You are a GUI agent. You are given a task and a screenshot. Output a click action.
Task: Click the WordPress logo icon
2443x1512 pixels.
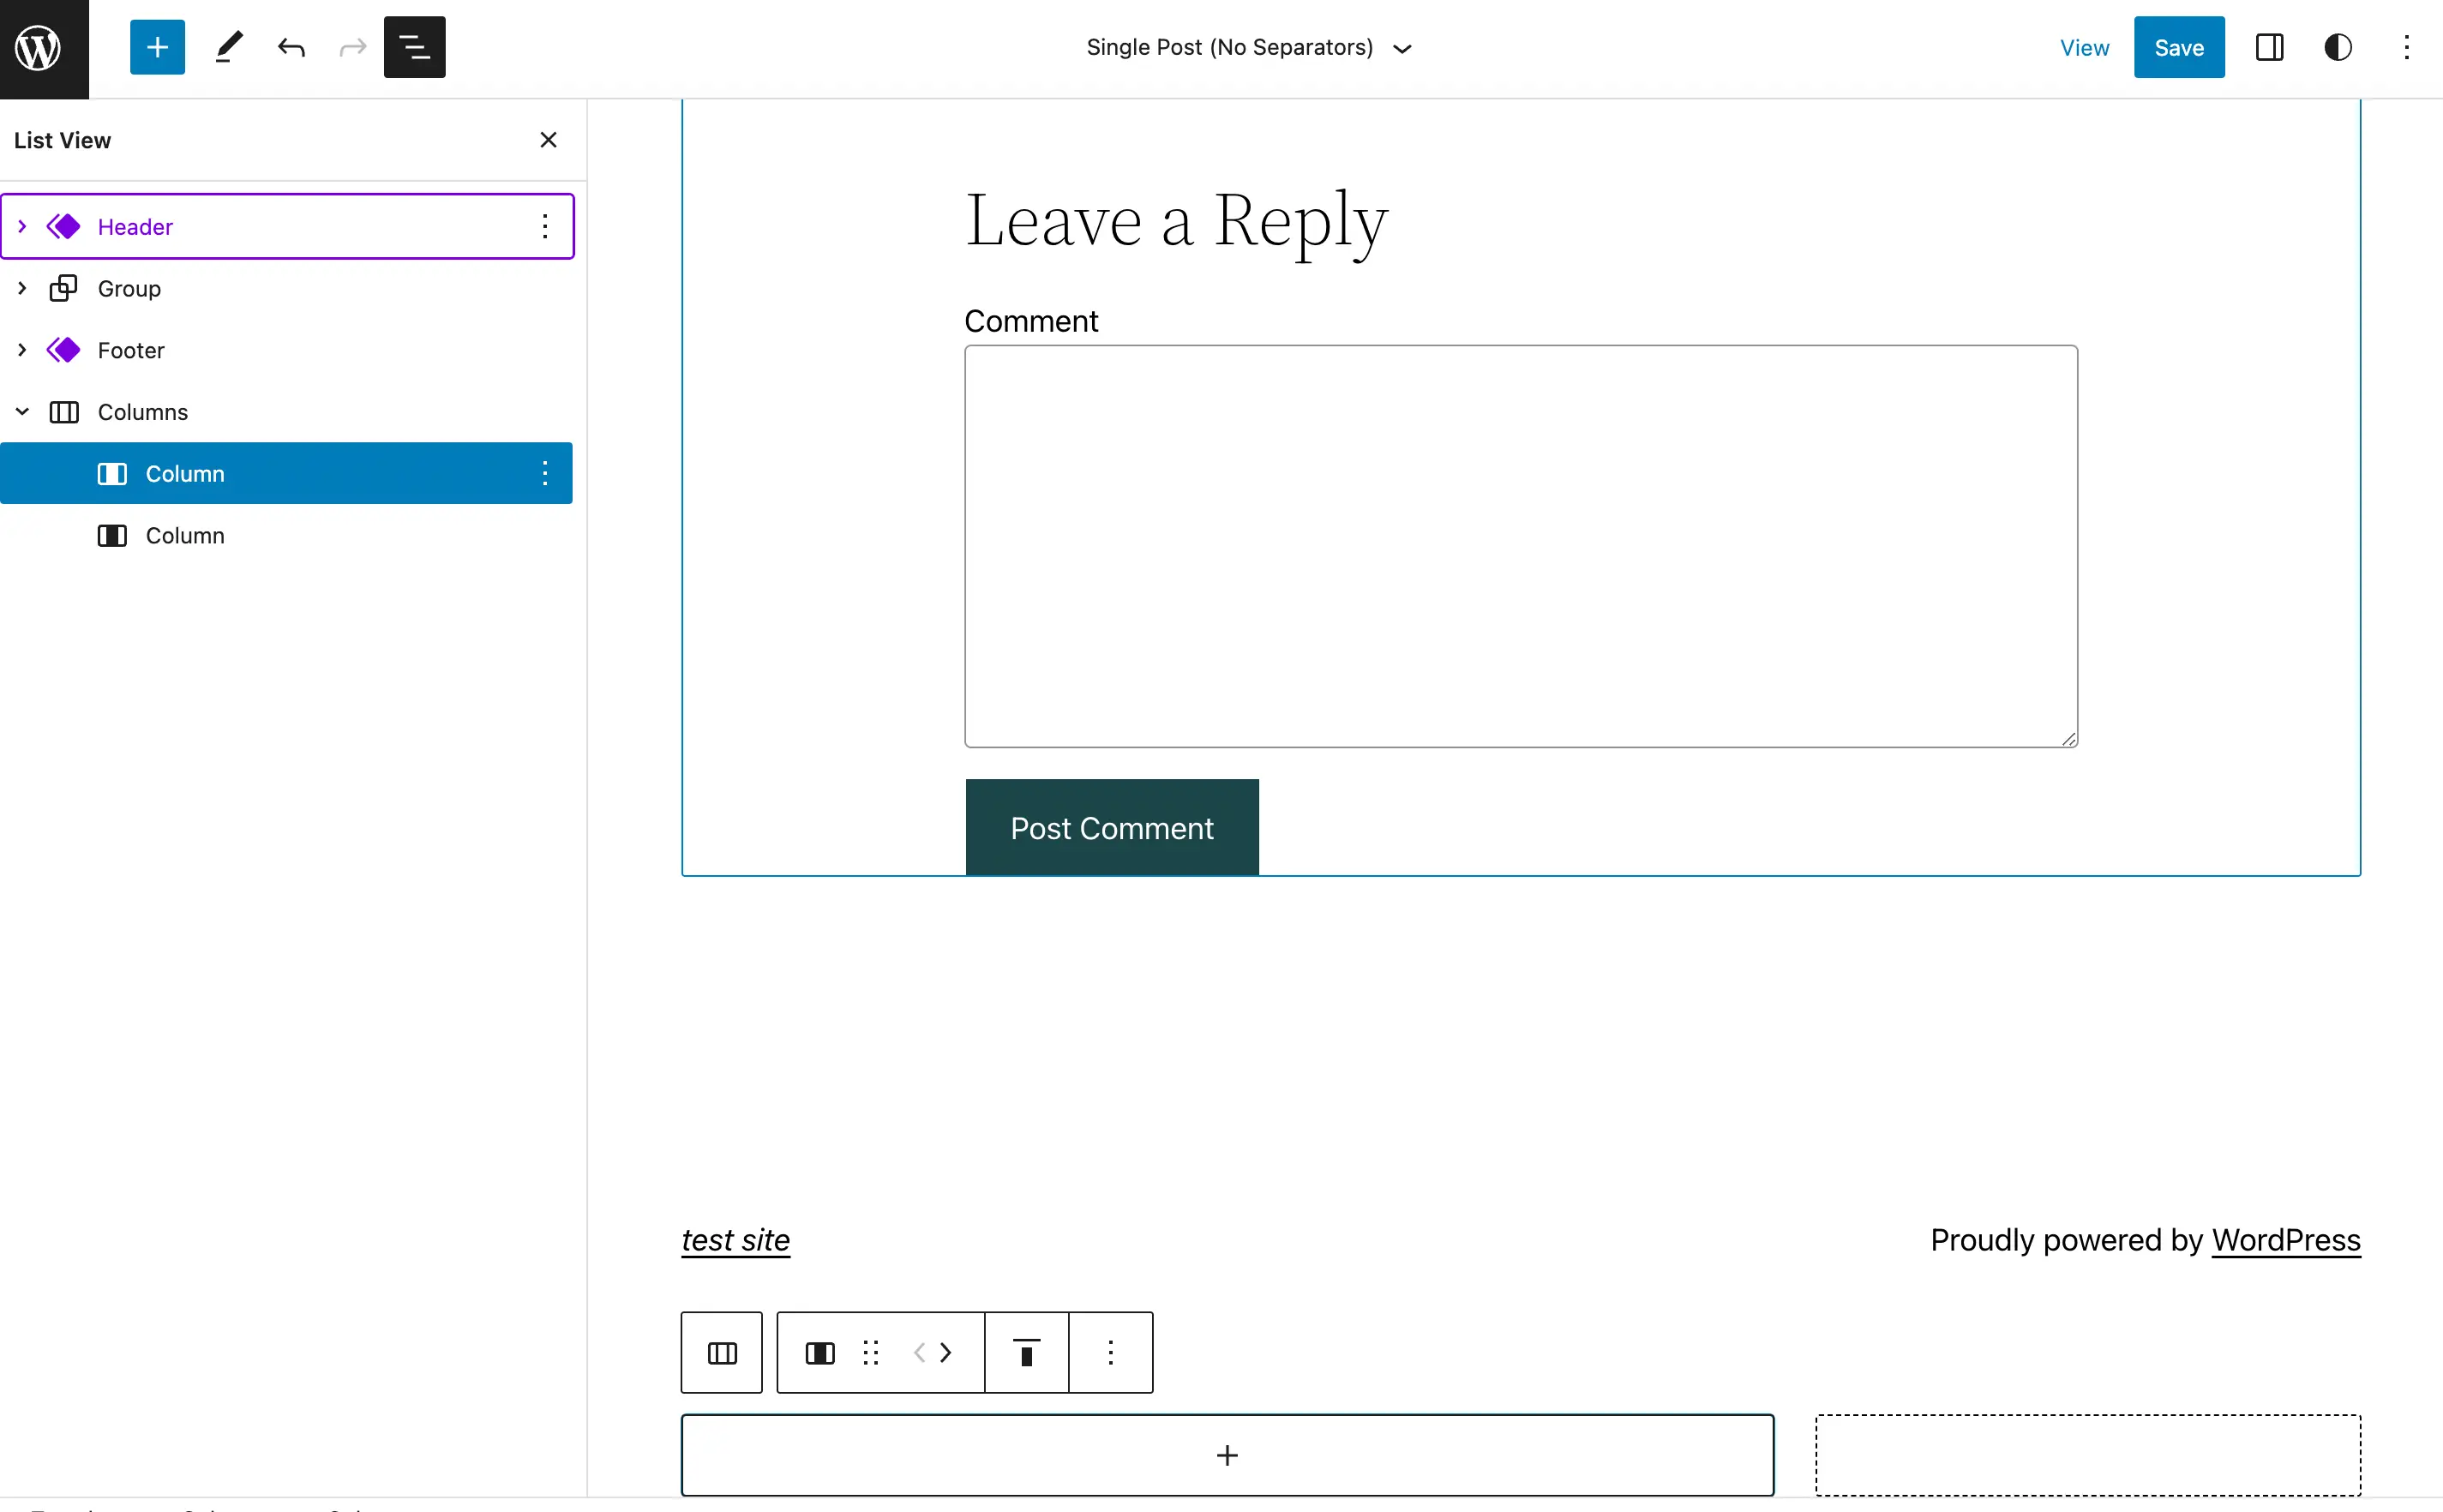point(39,47)
